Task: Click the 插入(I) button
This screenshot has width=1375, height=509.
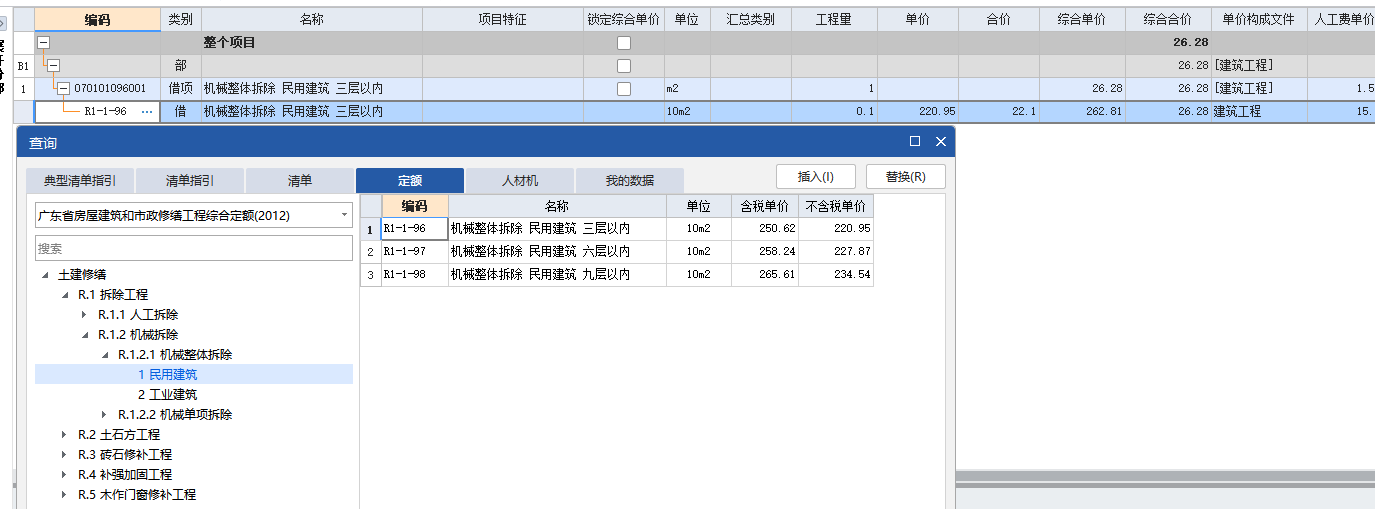Action: 815,177
